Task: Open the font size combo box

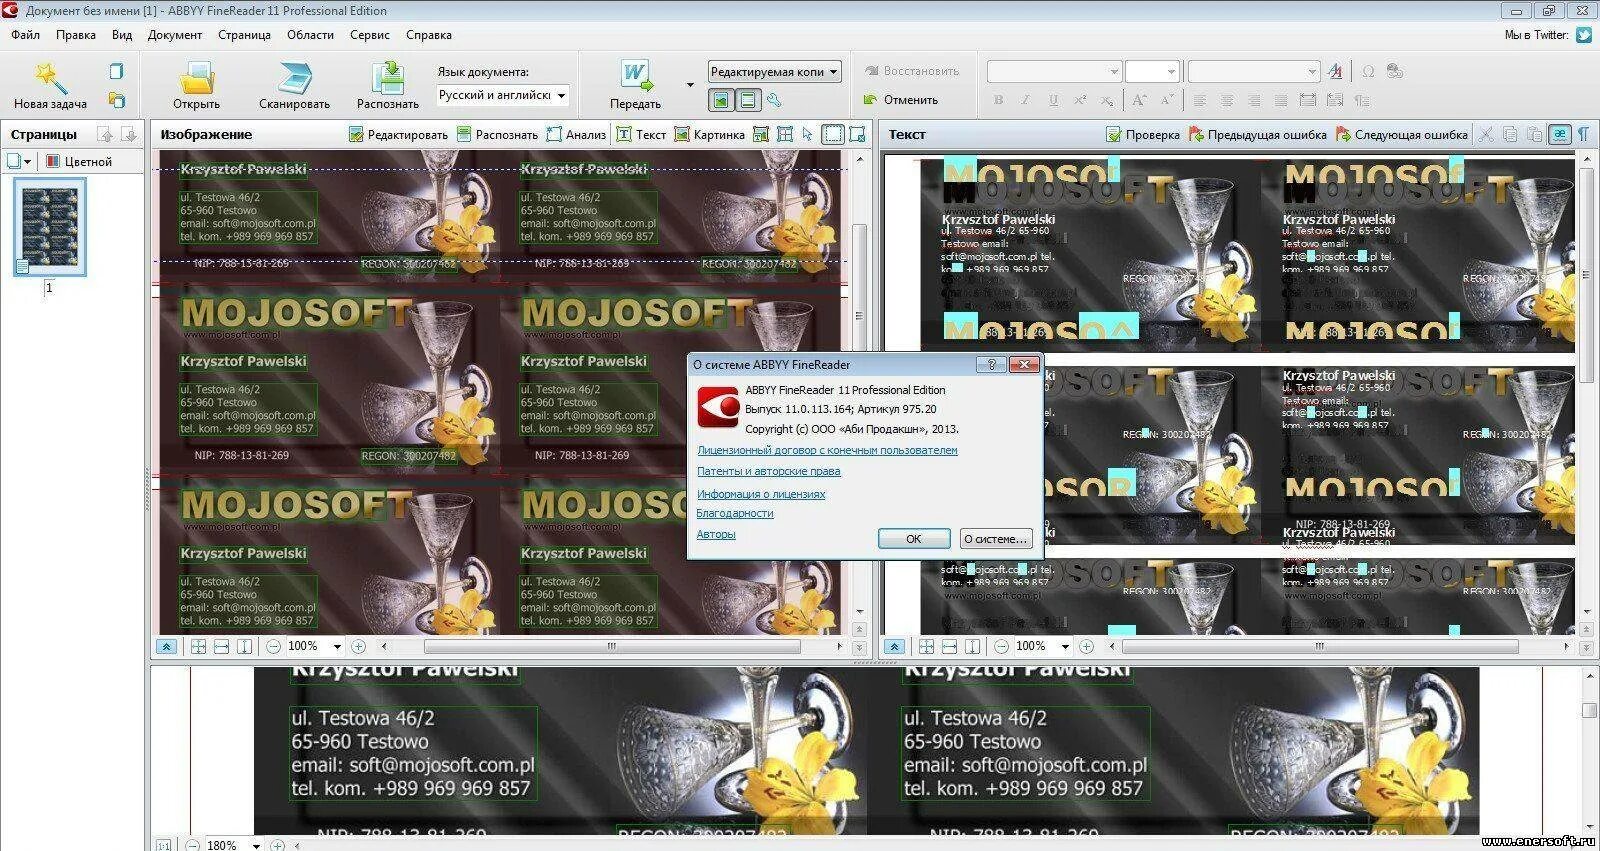Action: pos(1153,71)
